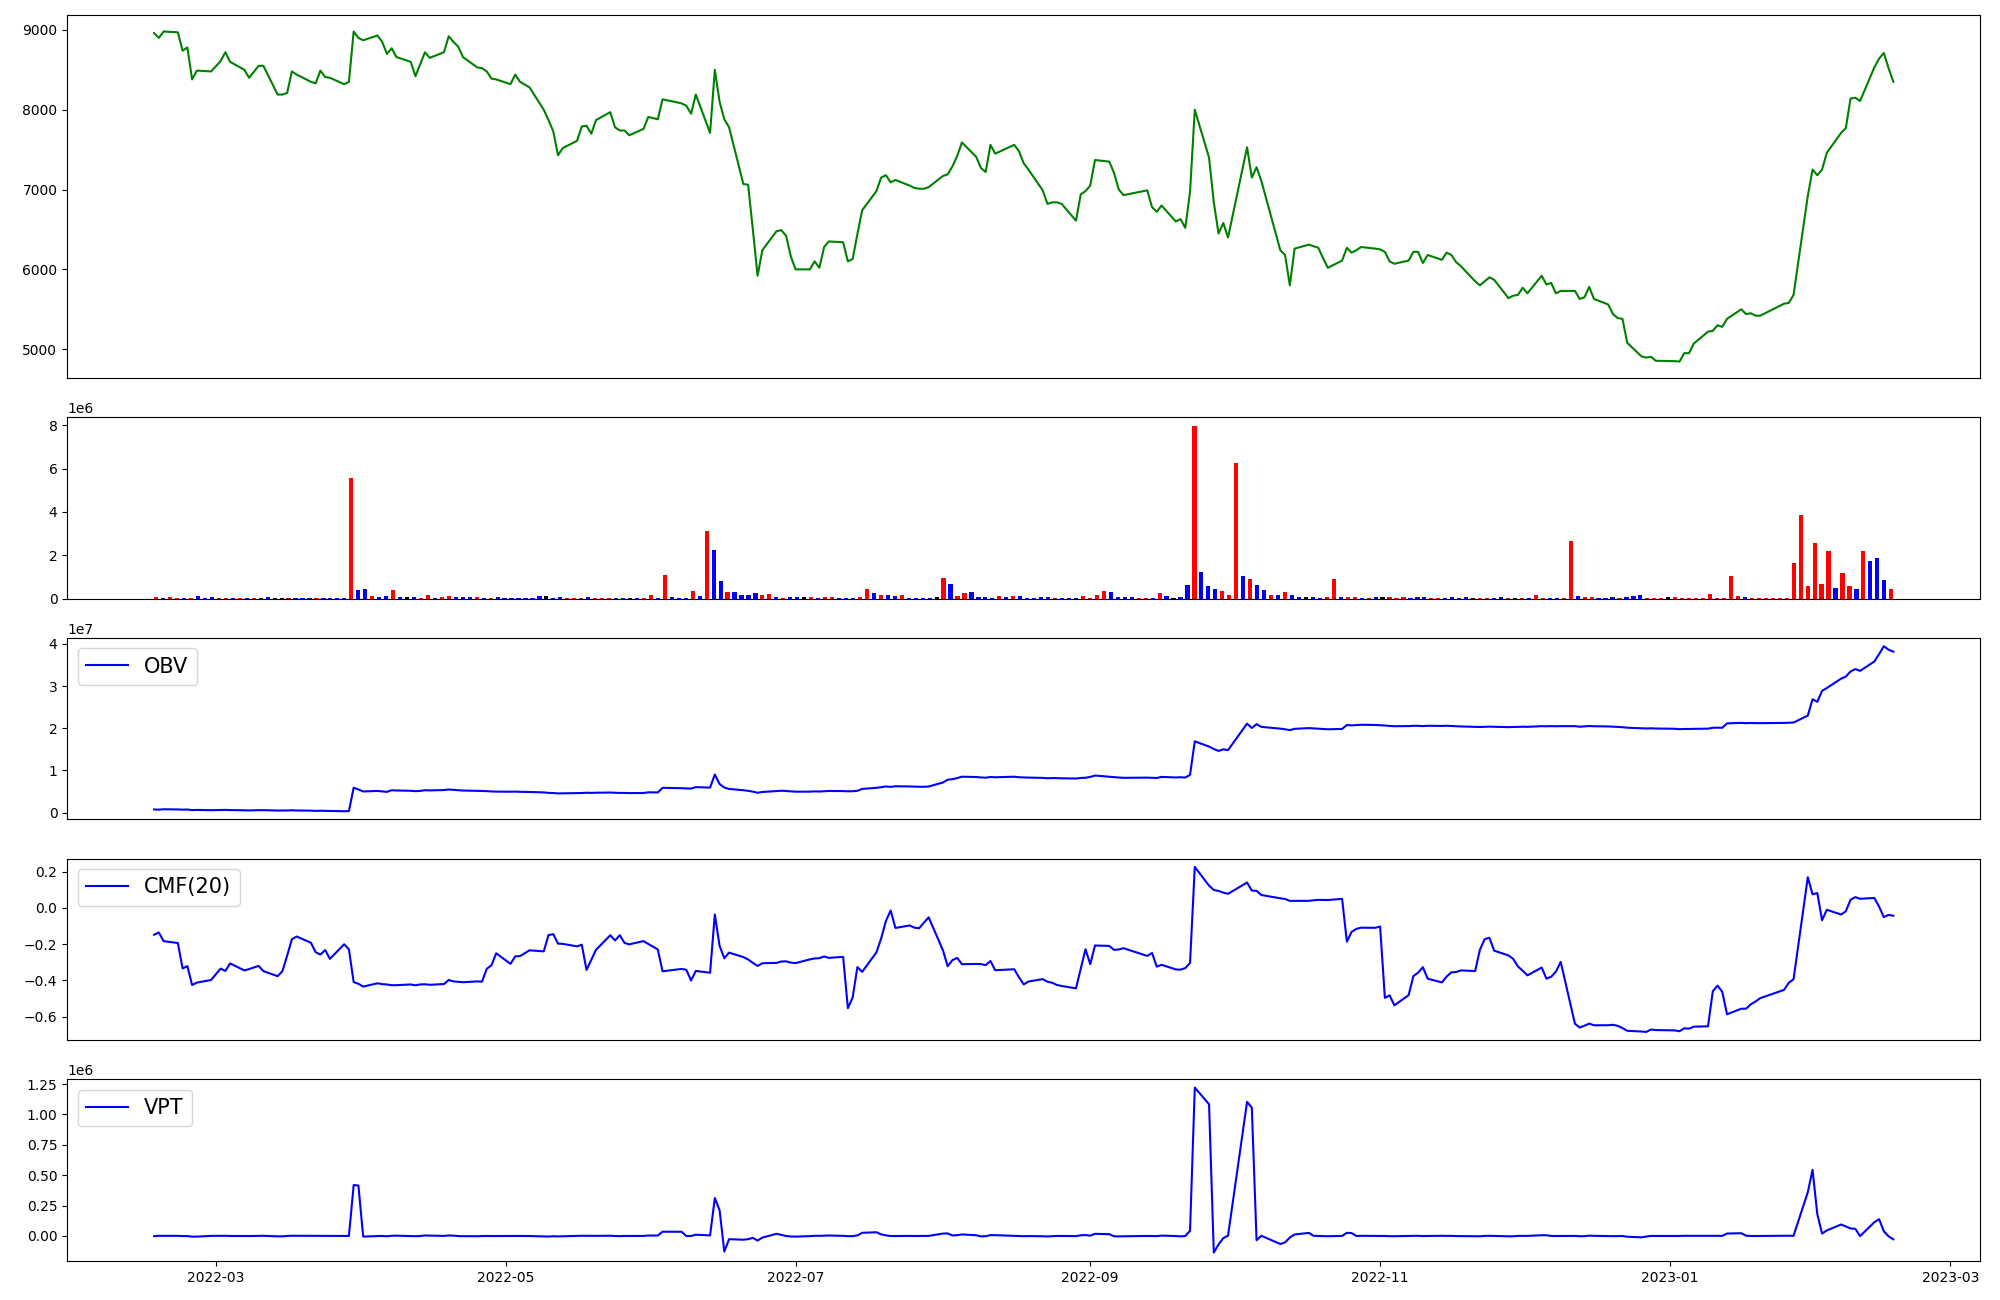Click the CMF(20) legend label
The height and width of the screenshot is (1300, 2000).
(x=186, y=886)
